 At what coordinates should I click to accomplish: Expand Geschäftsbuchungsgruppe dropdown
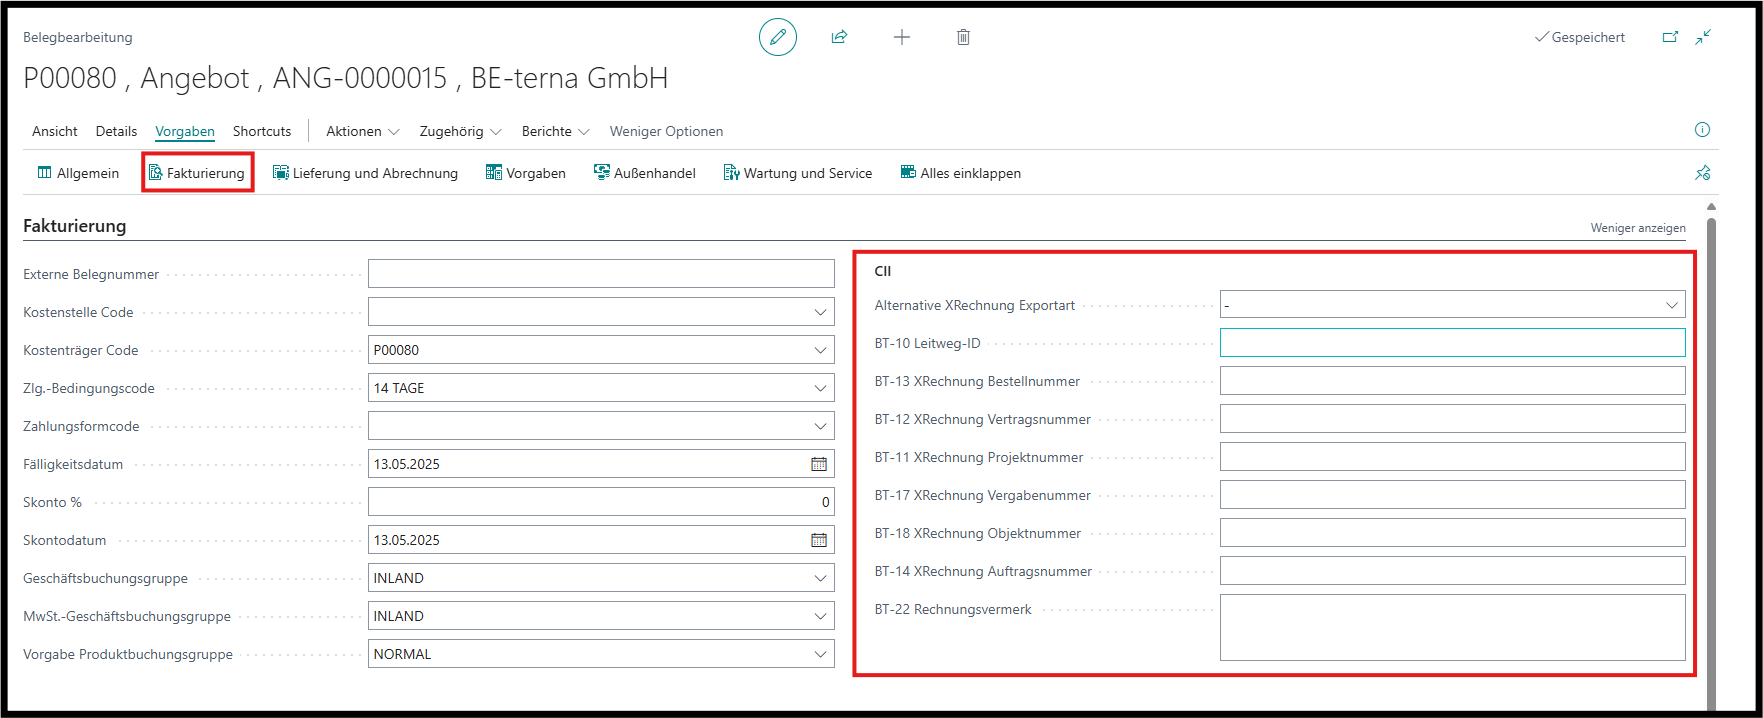[820, 578]
